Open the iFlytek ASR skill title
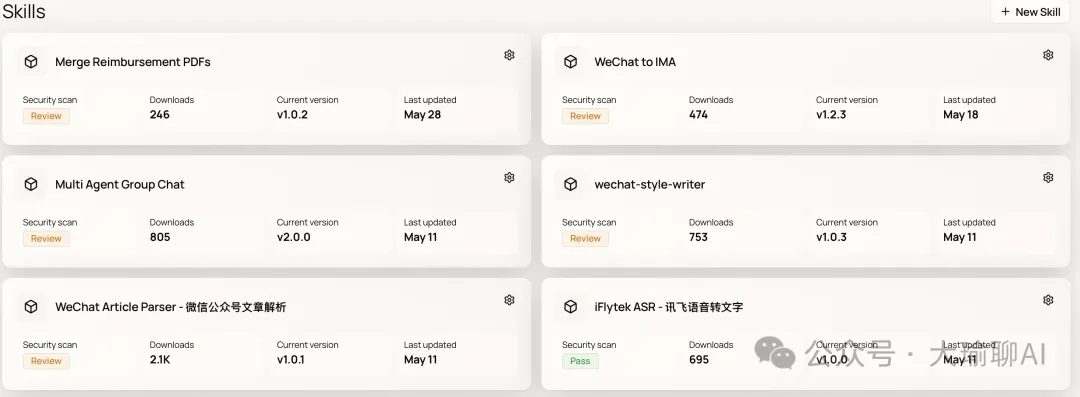Viewport: 1080px width, 397px height. pyautogui.click(x=669, y=307)
